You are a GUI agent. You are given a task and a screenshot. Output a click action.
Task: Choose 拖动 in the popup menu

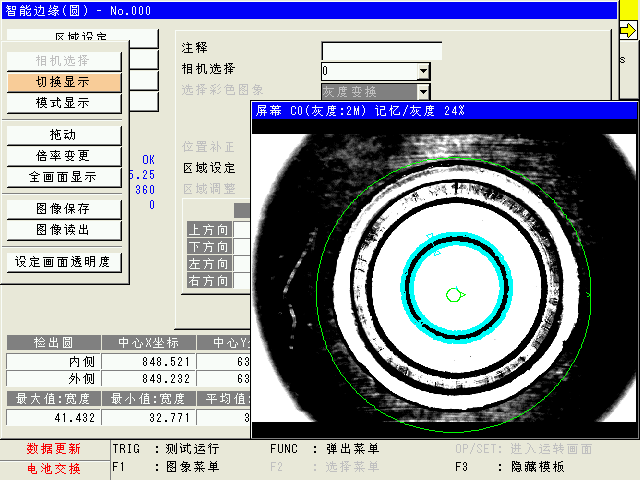click(x=63, y=135)
